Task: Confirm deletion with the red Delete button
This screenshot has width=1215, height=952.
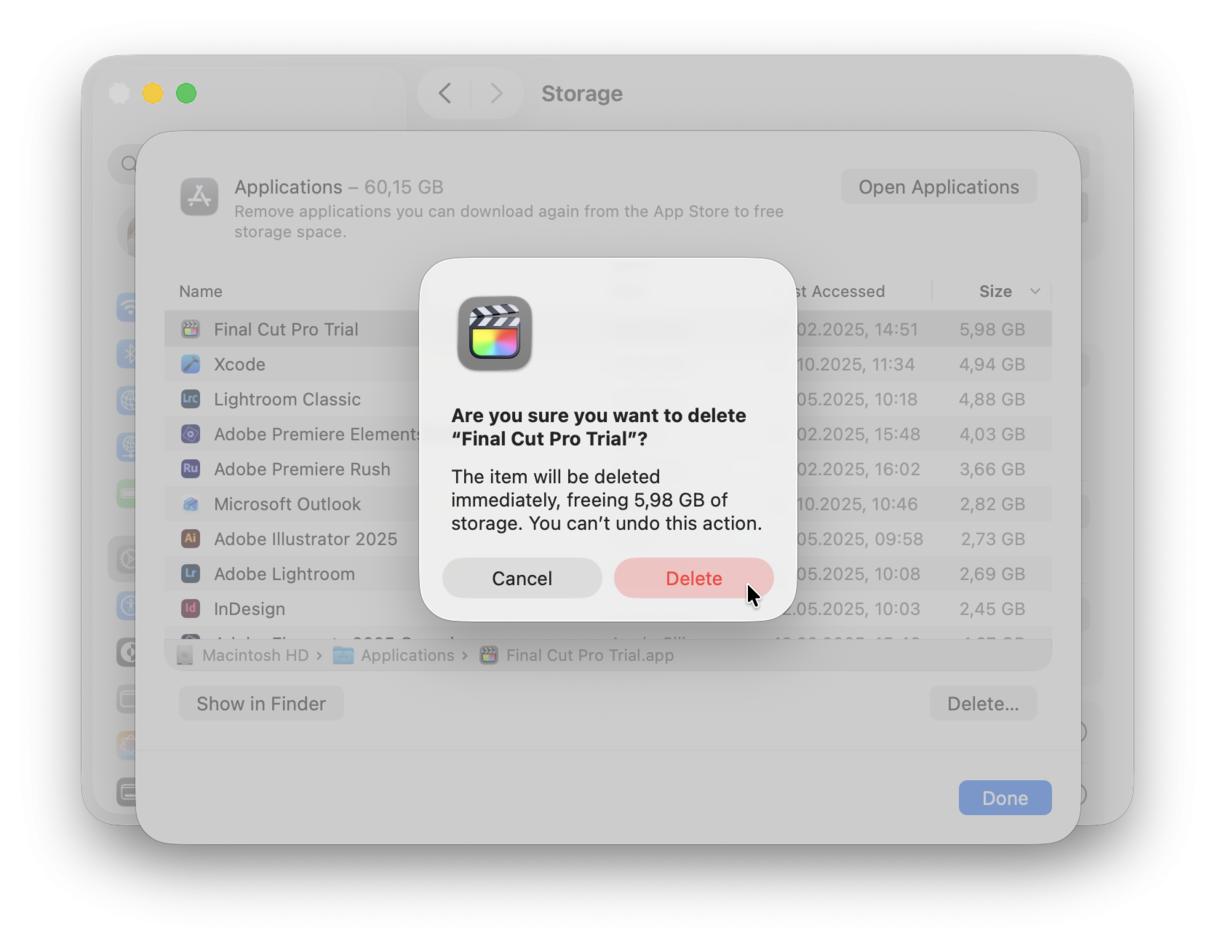Action: pyautogui.click(x=694, y=578)
